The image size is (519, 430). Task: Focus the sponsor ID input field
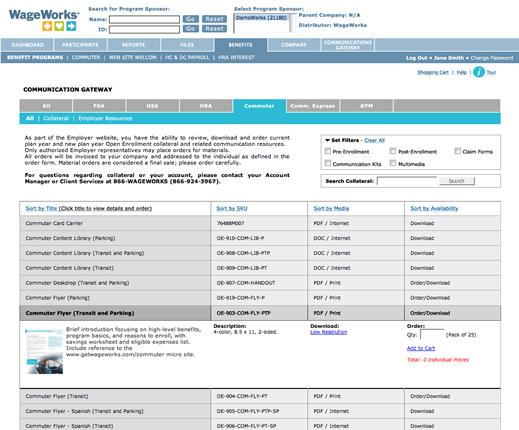(144, 30)
